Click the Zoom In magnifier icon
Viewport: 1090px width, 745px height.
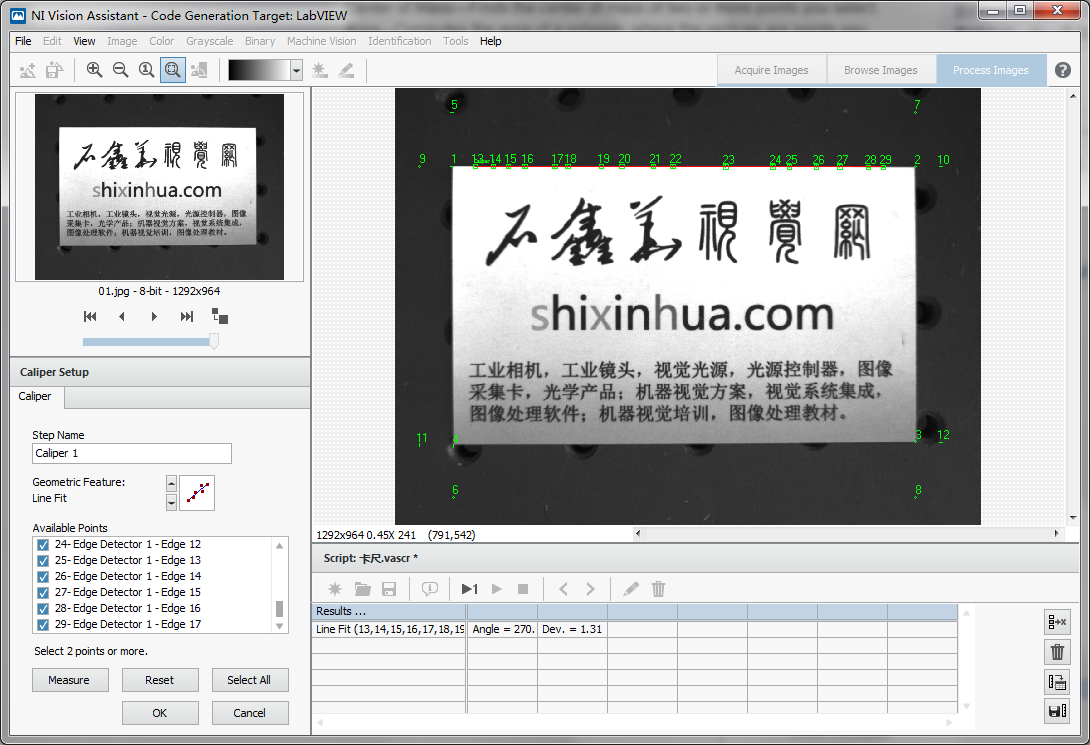pyautogui.click(x=94, y=70)
